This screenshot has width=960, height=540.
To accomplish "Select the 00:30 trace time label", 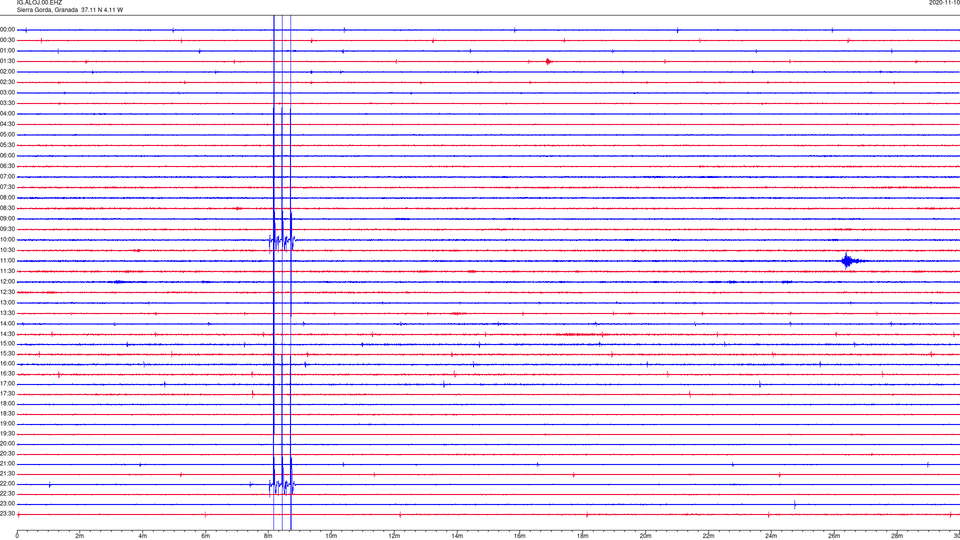I will [7, 40].
